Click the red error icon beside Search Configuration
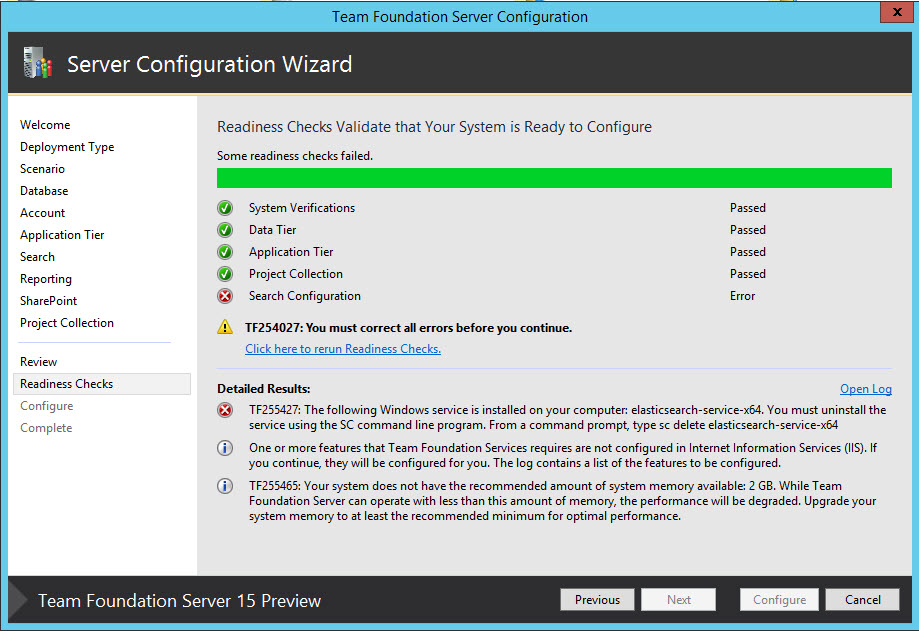 (225, 296)
